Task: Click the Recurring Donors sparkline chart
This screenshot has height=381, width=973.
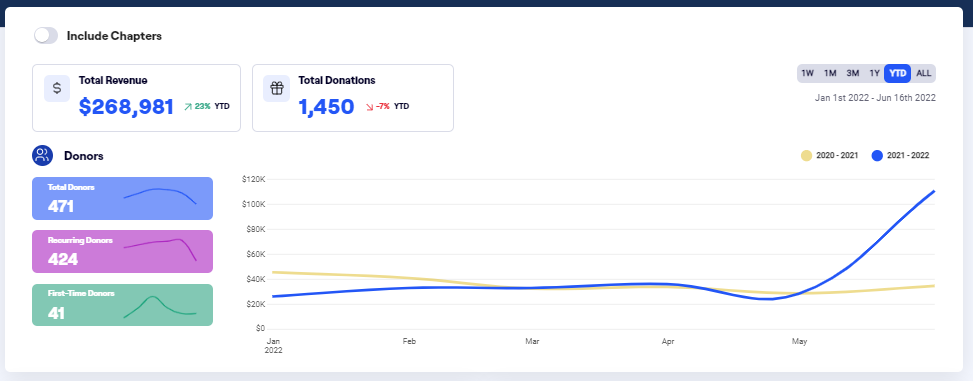Action: coord(160,249)
